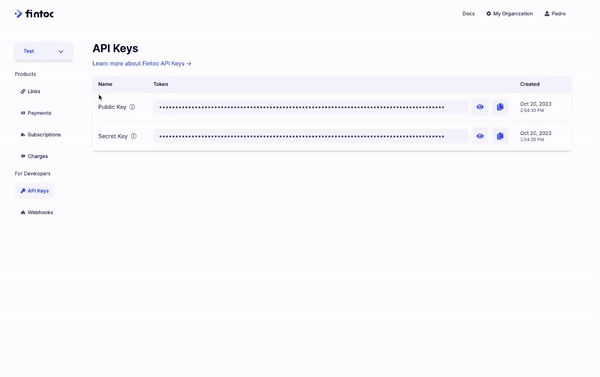Click the Charges icon in sidebar
This screenshot has height=377, width=600.
point(23,156)
